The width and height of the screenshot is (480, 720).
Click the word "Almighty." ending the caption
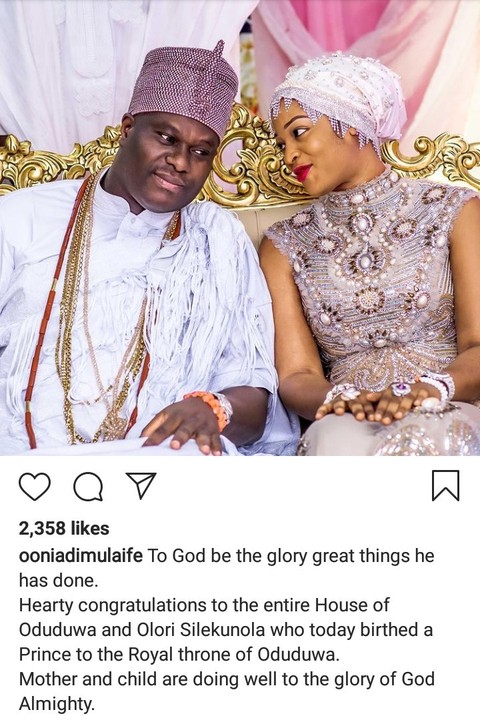click(57, 704)
